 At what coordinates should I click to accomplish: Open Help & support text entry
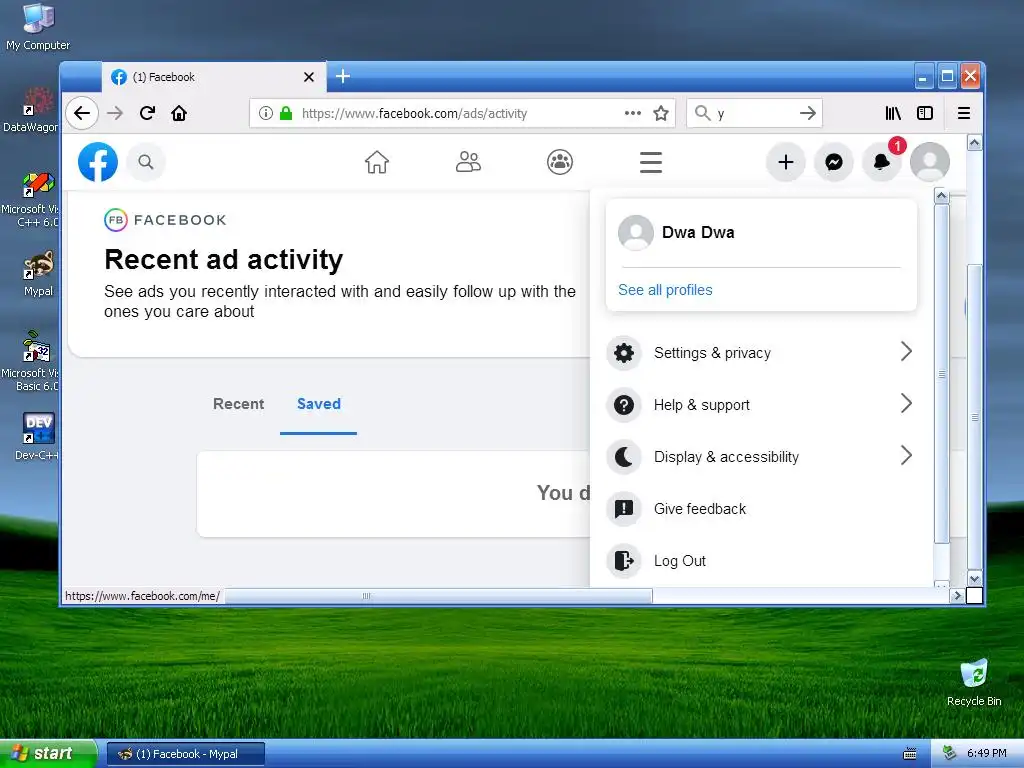(x=701, y=405)
